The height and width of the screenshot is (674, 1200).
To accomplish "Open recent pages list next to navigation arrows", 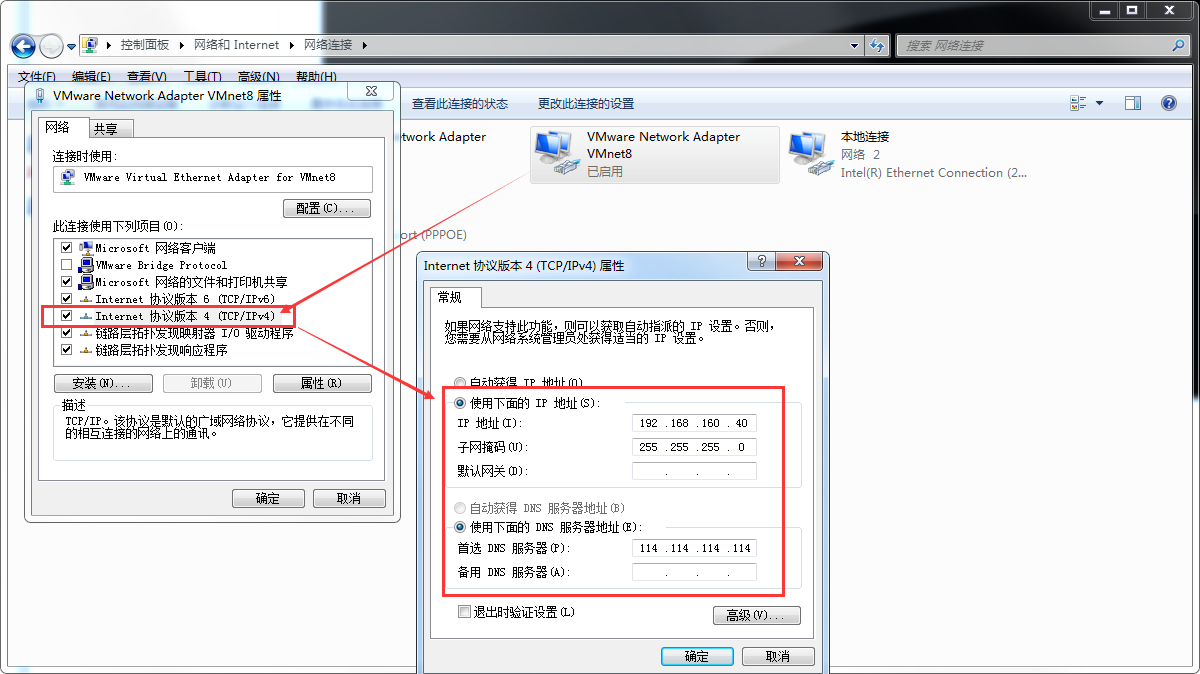I will (70, 46).
